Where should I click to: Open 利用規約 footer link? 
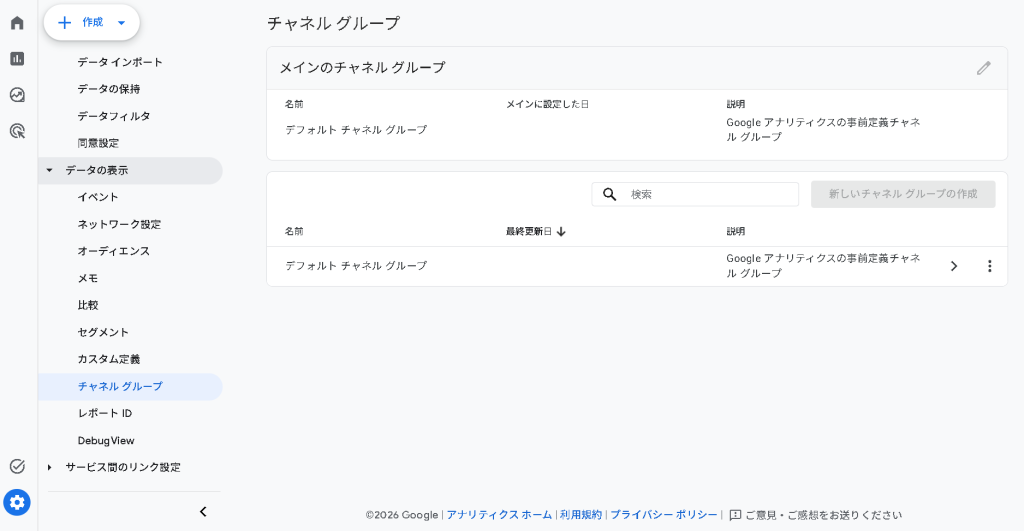tap(581, 515)
